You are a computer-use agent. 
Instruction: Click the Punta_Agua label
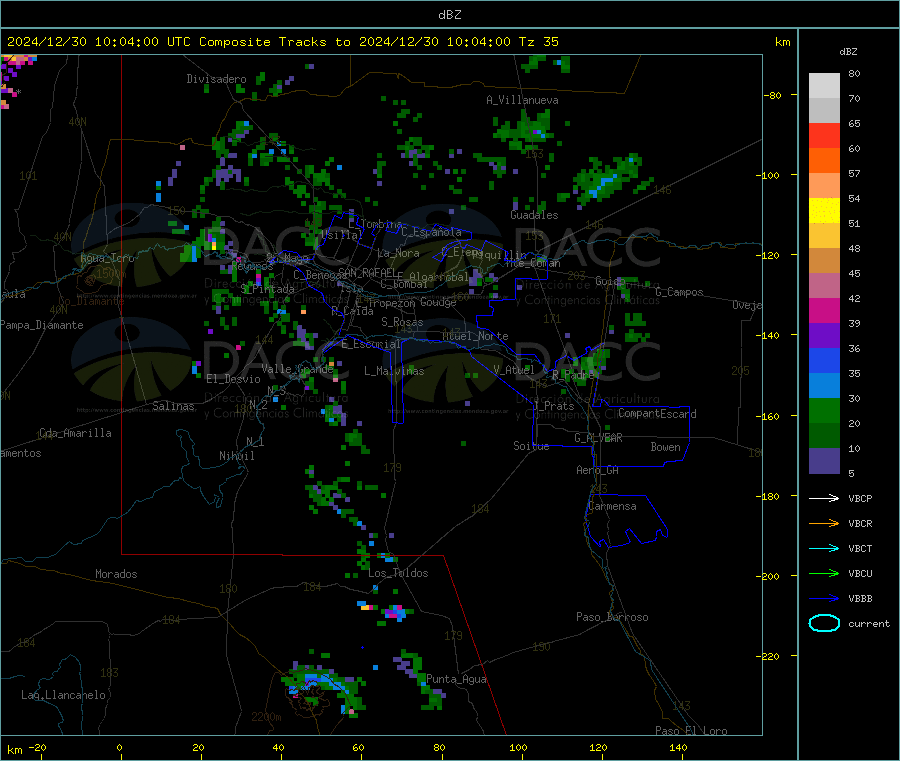click(456, 680)
